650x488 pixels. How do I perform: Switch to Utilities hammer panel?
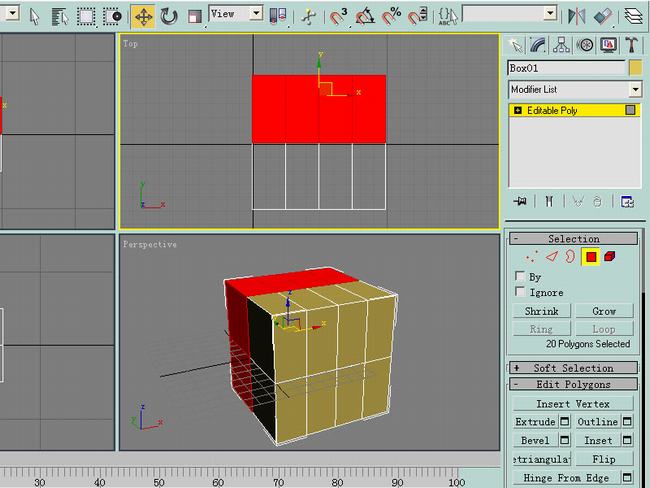pyautogui.click(x=631, y=45)
